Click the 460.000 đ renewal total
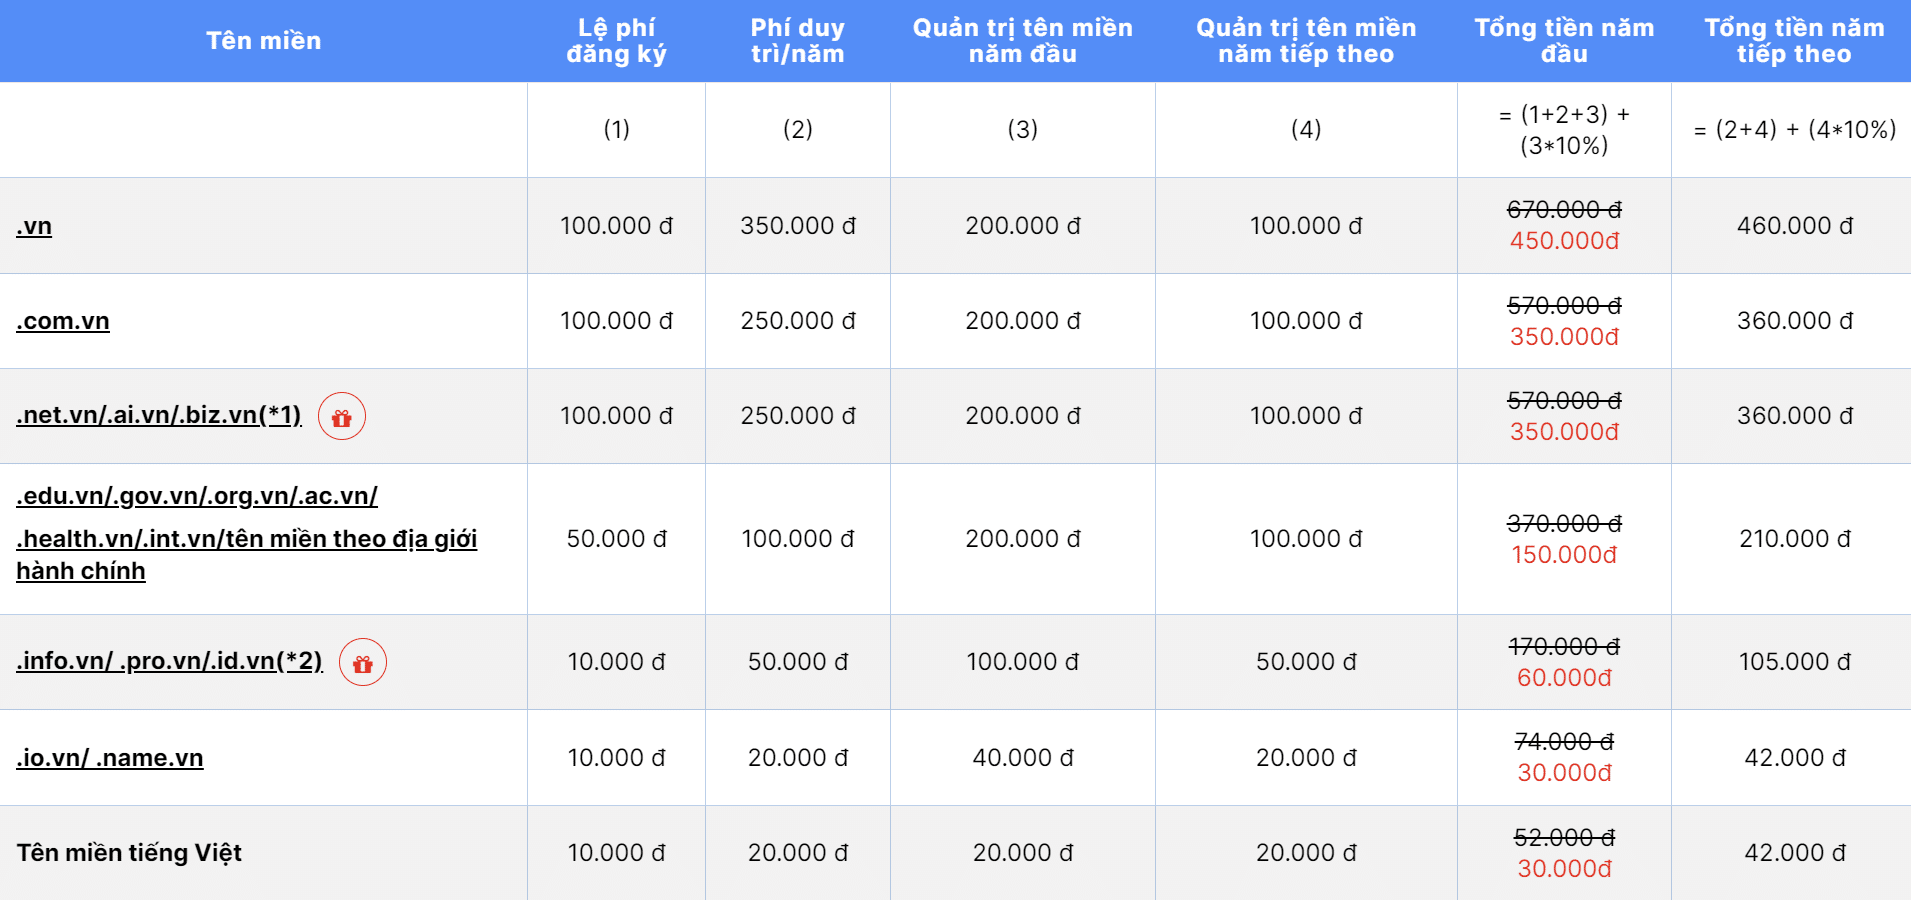The height and width of the screenshot is (900, 1911). [x=1795, y=226]
